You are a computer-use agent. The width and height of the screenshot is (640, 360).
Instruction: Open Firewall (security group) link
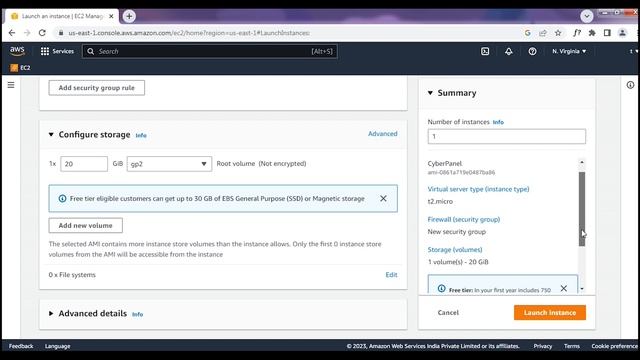point(464,219)
